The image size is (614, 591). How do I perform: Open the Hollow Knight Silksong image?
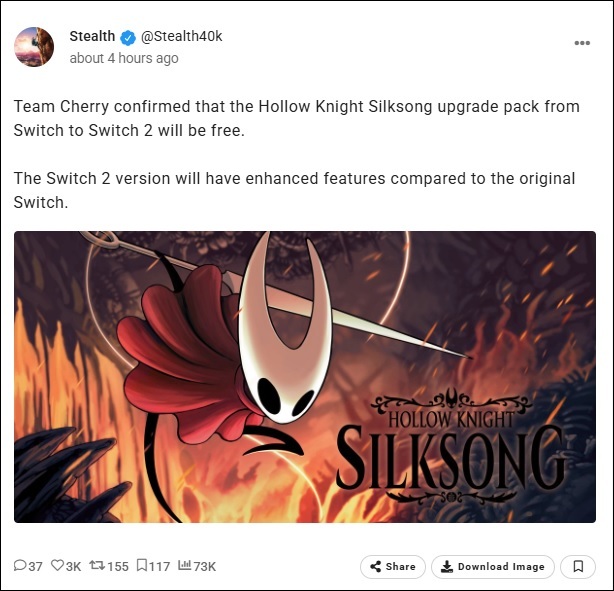[x=305, y=377]
